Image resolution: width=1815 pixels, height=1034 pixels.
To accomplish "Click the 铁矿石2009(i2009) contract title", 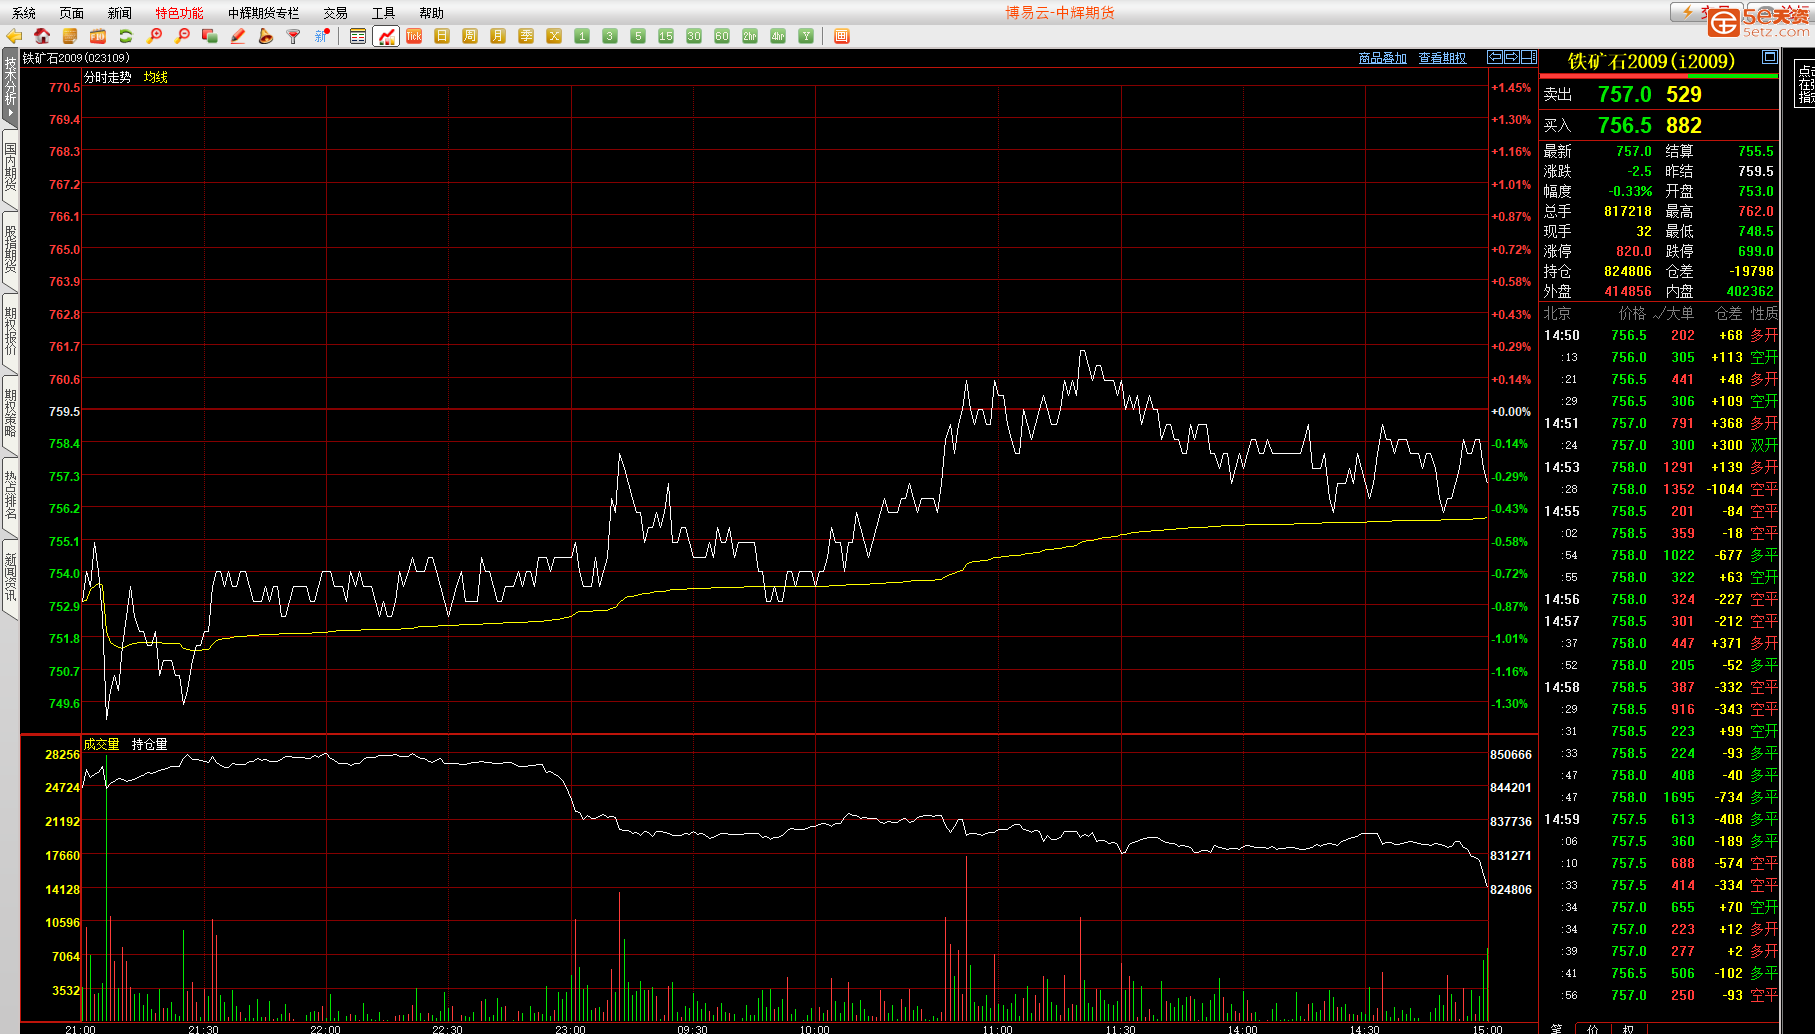I will coord(1652,61).
